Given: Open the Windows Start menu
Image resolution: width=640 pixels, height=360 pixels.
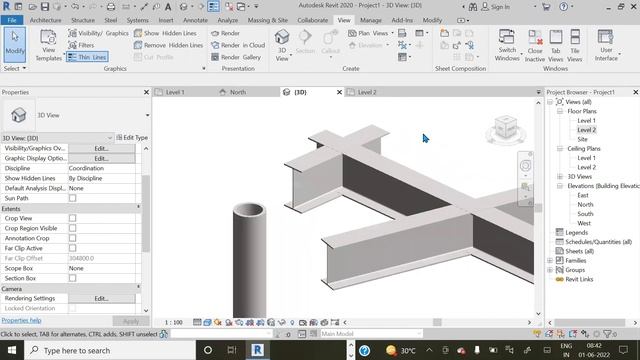Looking at the screenshot, I should click(x=12, y=350).
